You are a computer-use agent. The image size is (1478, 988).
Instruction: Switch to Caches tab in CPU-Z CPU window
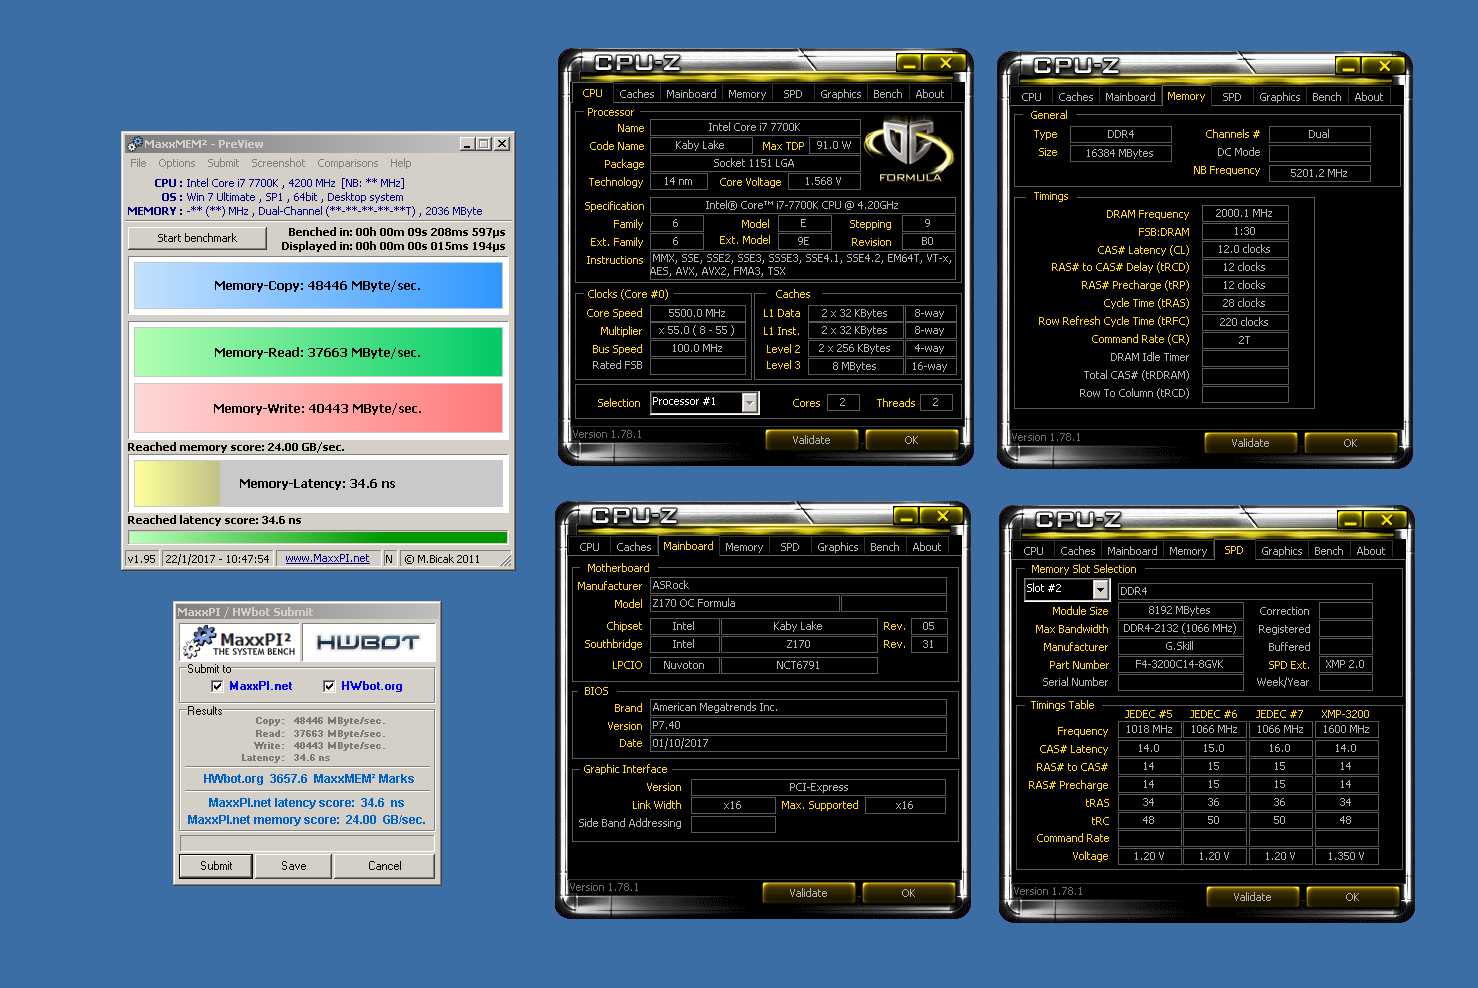click(x=636, y=94)
